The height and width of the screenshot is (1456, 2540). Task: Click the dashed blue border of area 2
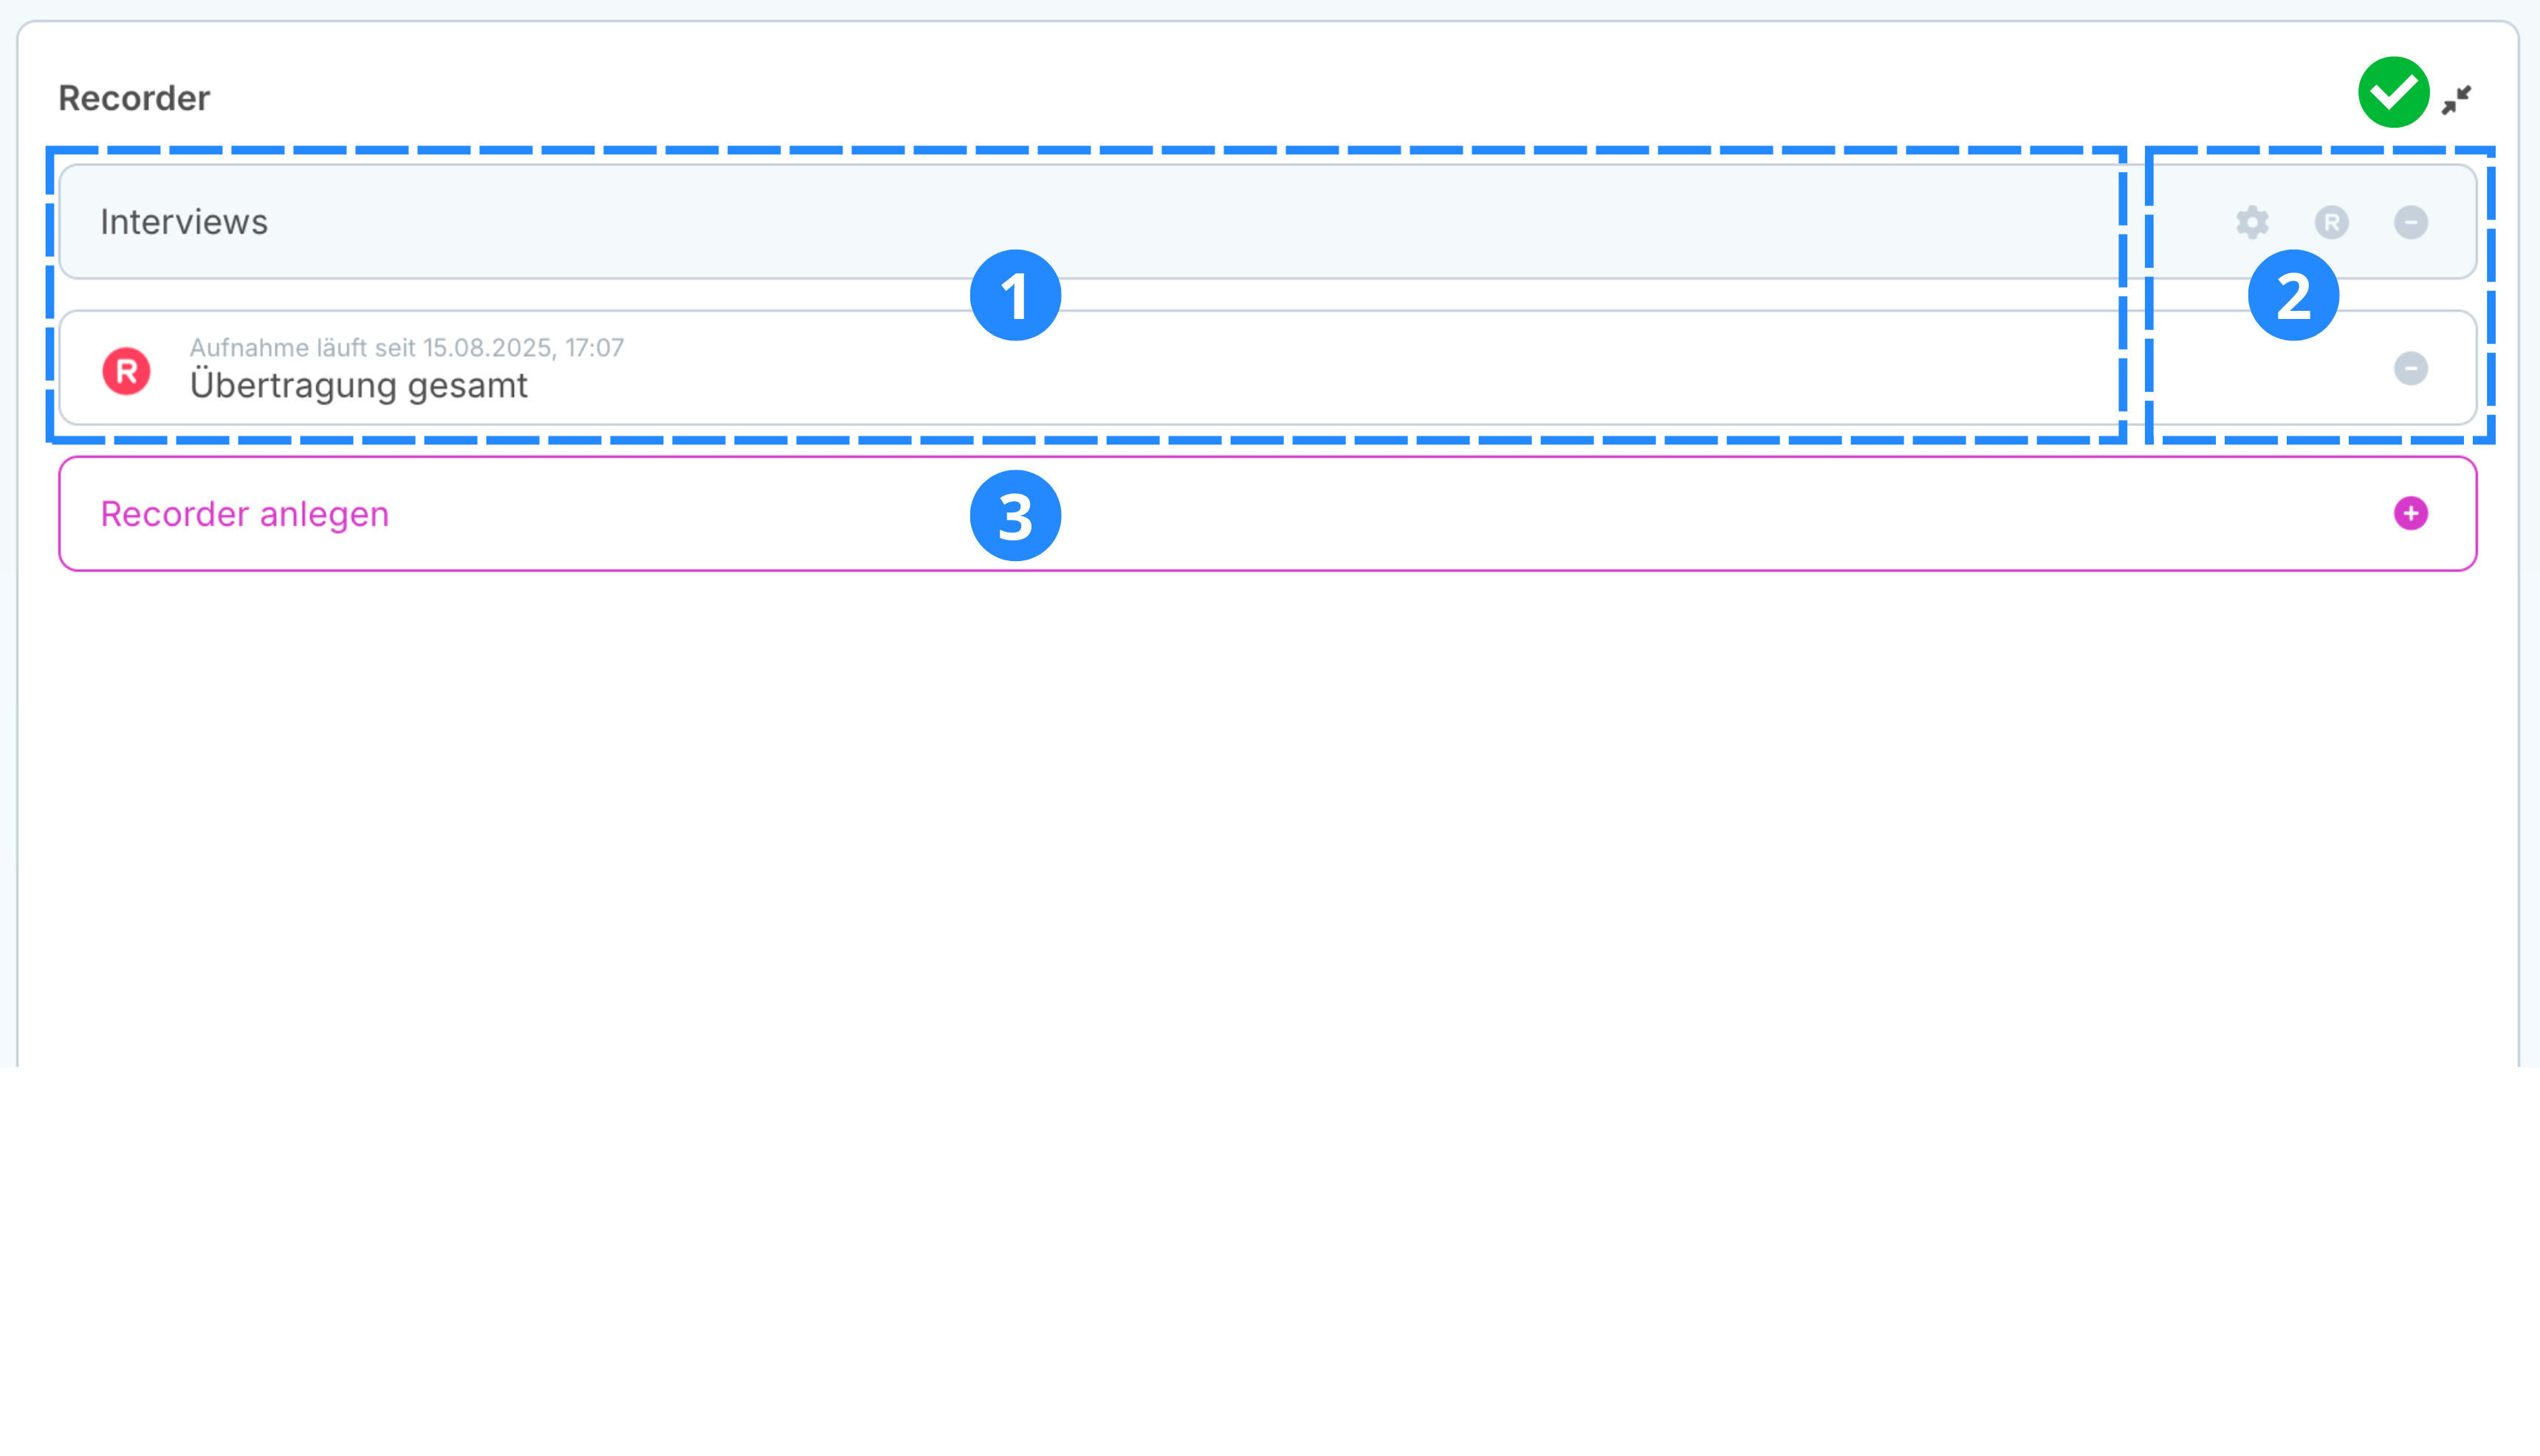pyautogui.click(x=2490, y=300)
